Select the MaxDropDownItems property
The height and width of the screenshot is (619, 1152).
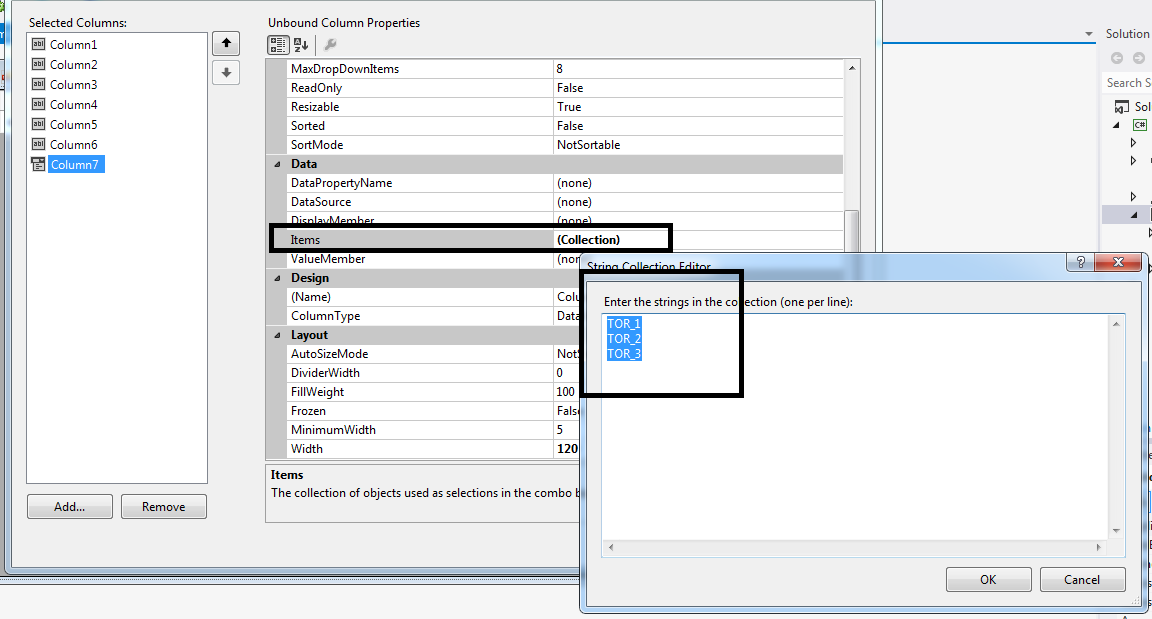click(566, 68)
